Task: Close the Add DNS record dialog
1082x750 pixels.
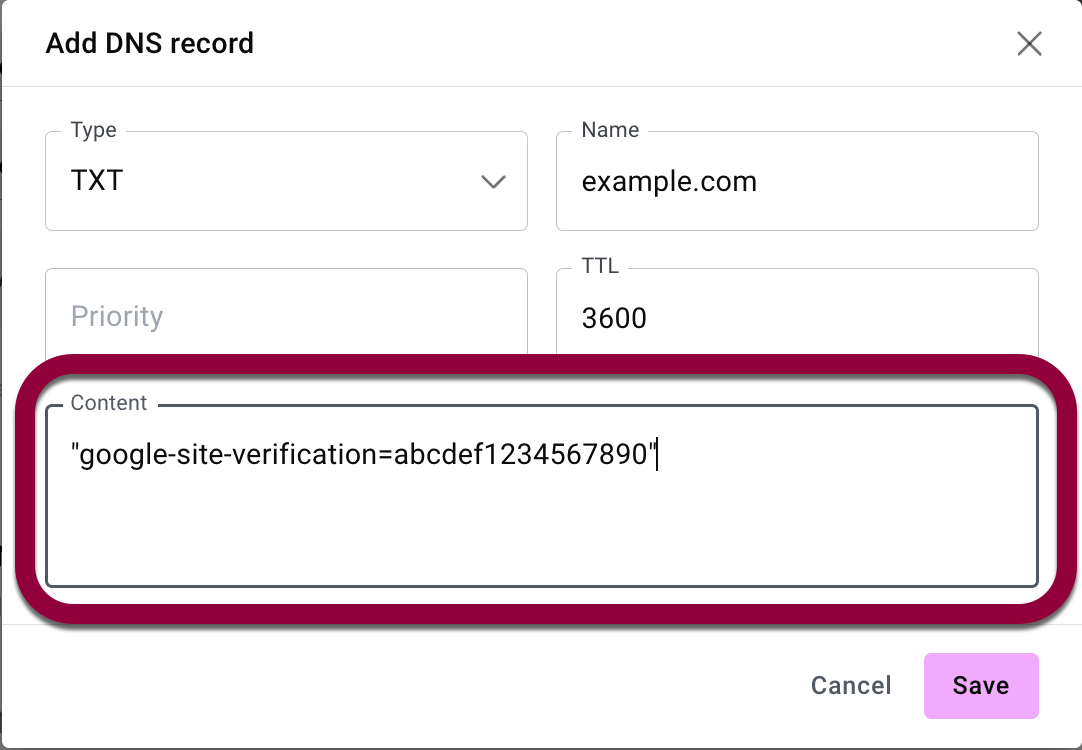Action: pyautogui.click(x=1029, y=44)
